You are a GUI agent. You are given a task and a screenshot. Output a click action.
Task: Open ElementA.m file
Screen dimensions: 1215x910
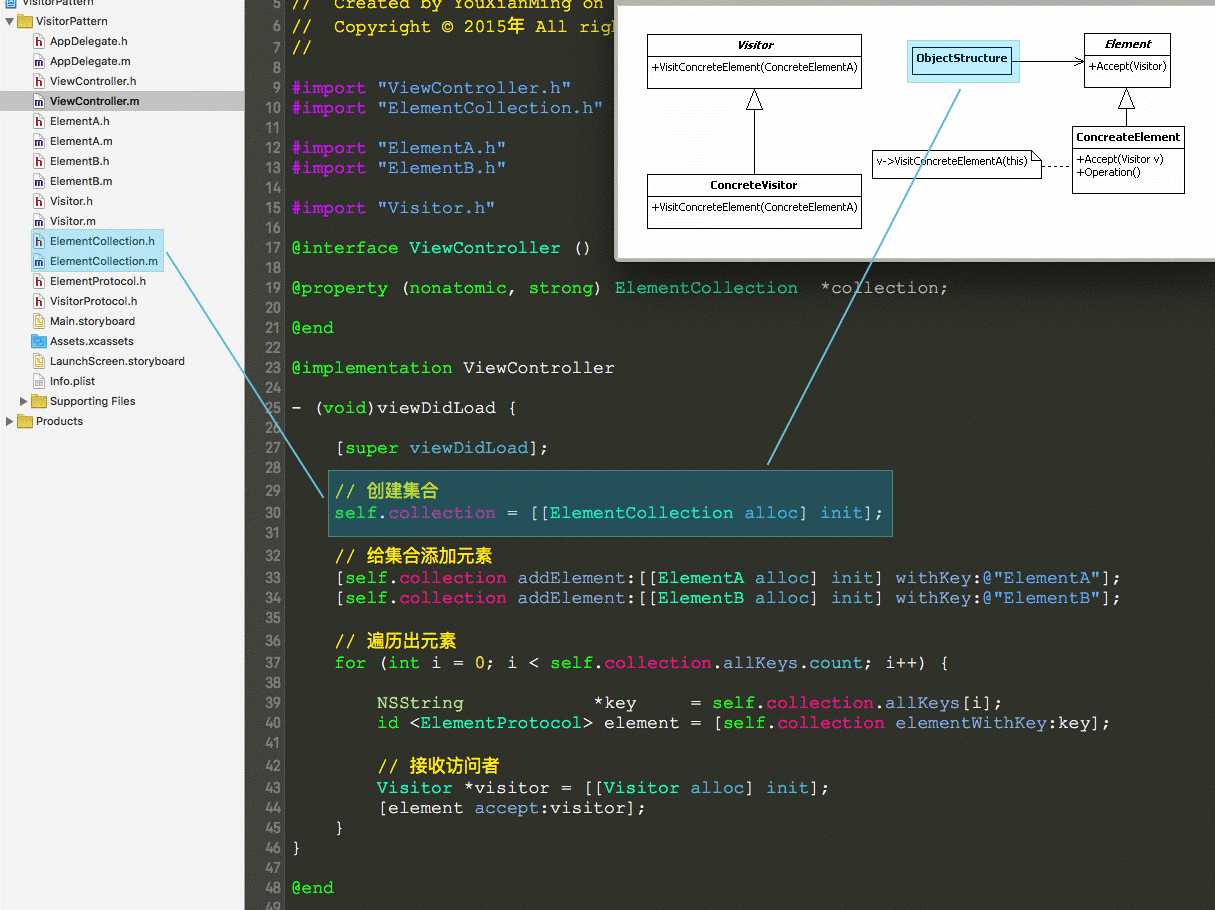pos(81,141)
